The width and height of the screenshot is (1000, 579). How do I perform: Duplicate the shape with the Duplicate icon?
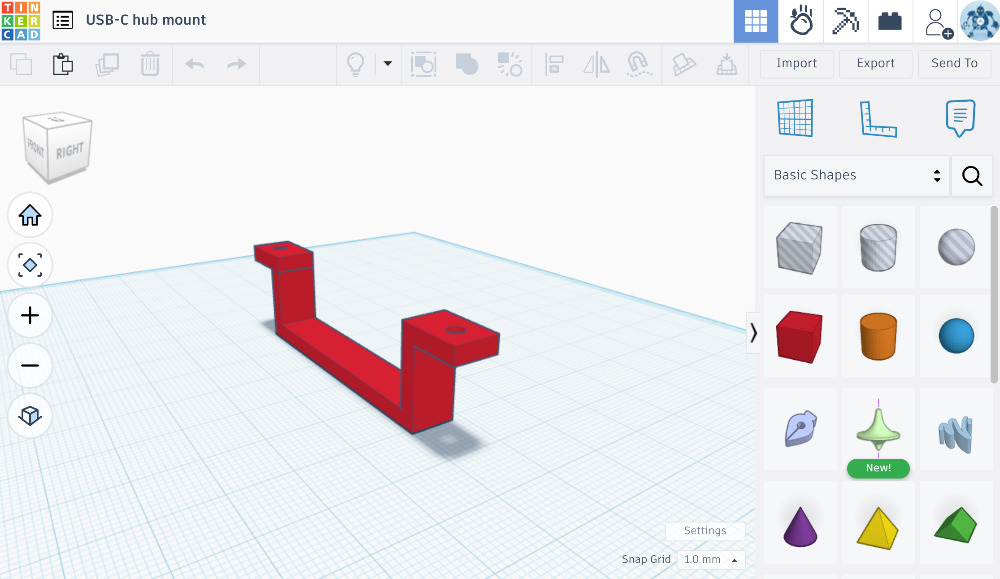coord(109,64)
